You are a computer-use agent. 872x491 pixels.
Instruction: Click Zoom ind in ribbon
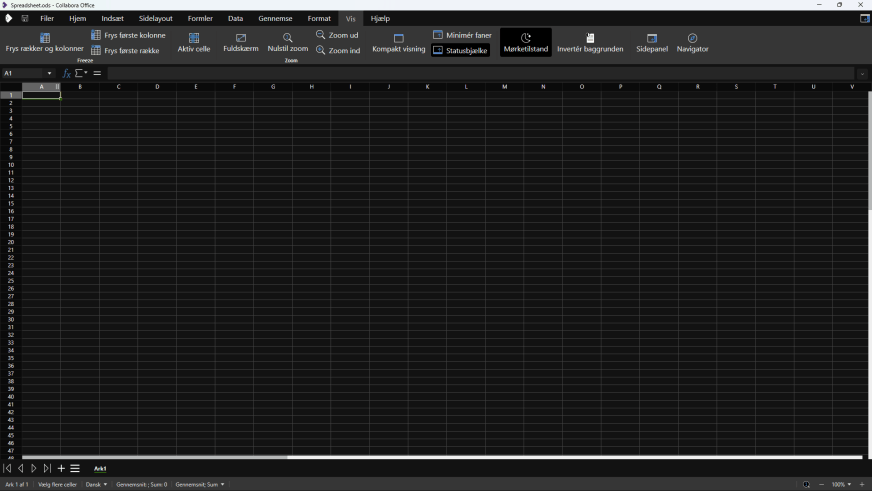coord(338,51)
